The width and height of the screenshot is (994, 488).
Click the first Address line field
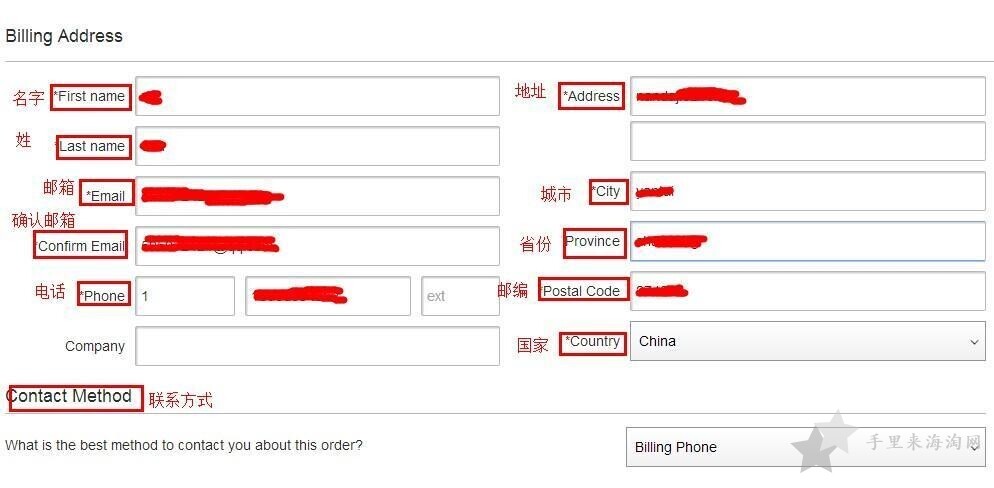point(808,96)
